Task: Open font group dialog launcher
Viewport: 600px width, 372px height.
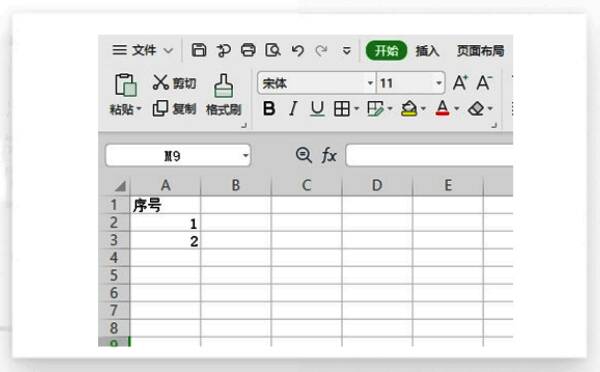Action: (x=494, y=125)
